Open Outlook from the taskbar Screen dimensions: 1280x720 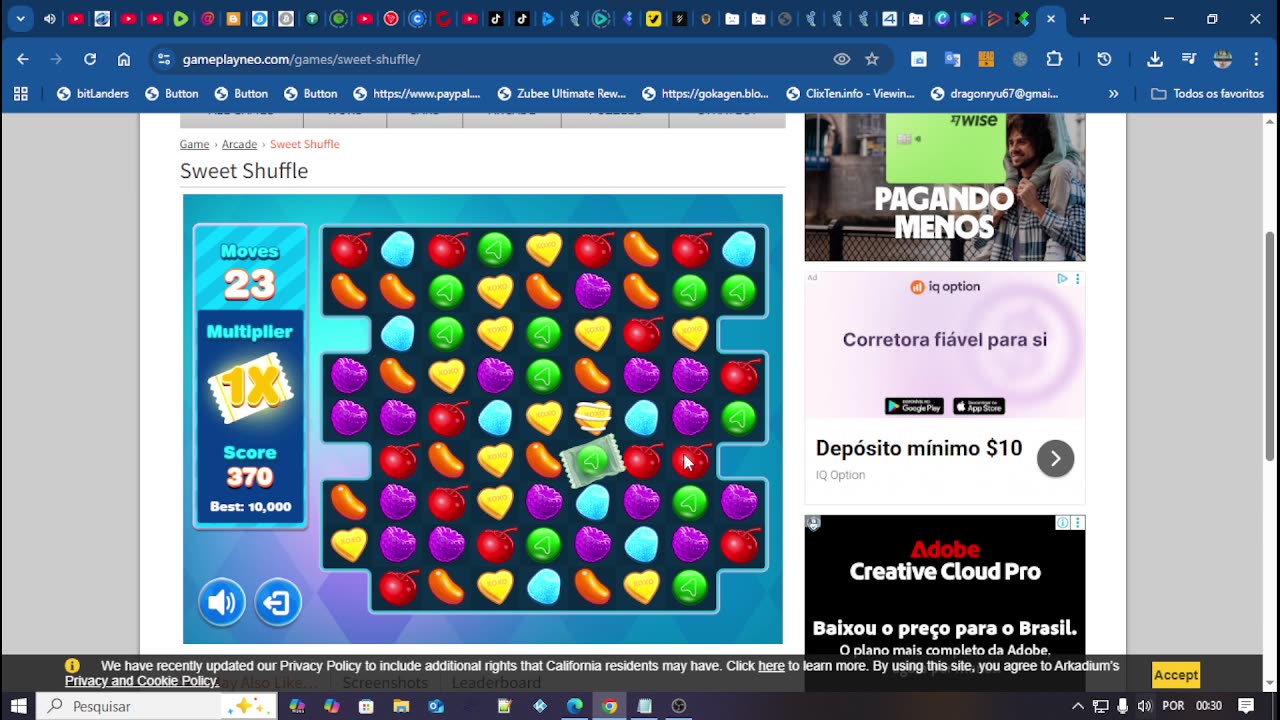click(x=436, y=706)
